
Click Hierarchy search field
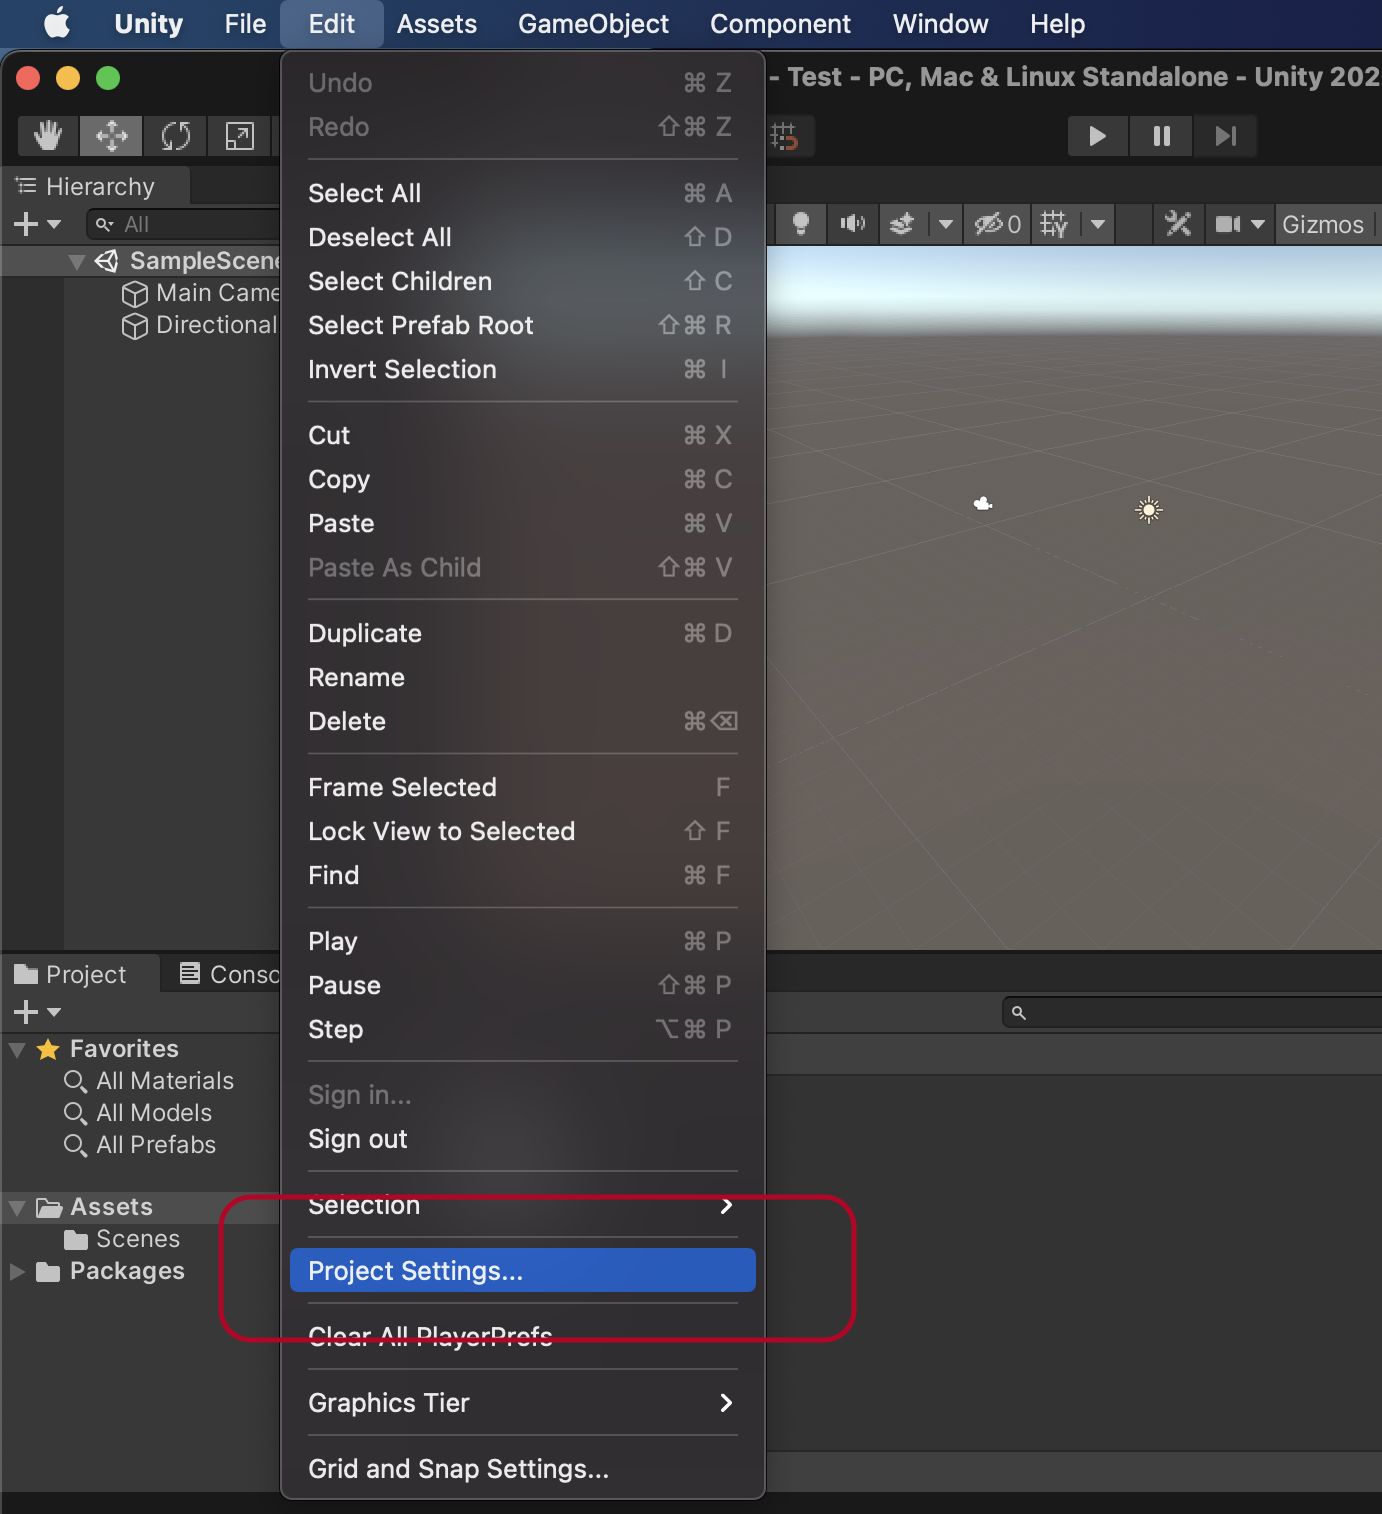click(x=185, y=224)
